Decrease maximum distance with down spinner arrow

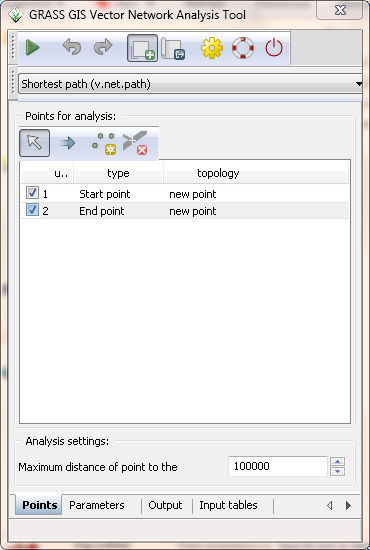(x=337, y=471)
